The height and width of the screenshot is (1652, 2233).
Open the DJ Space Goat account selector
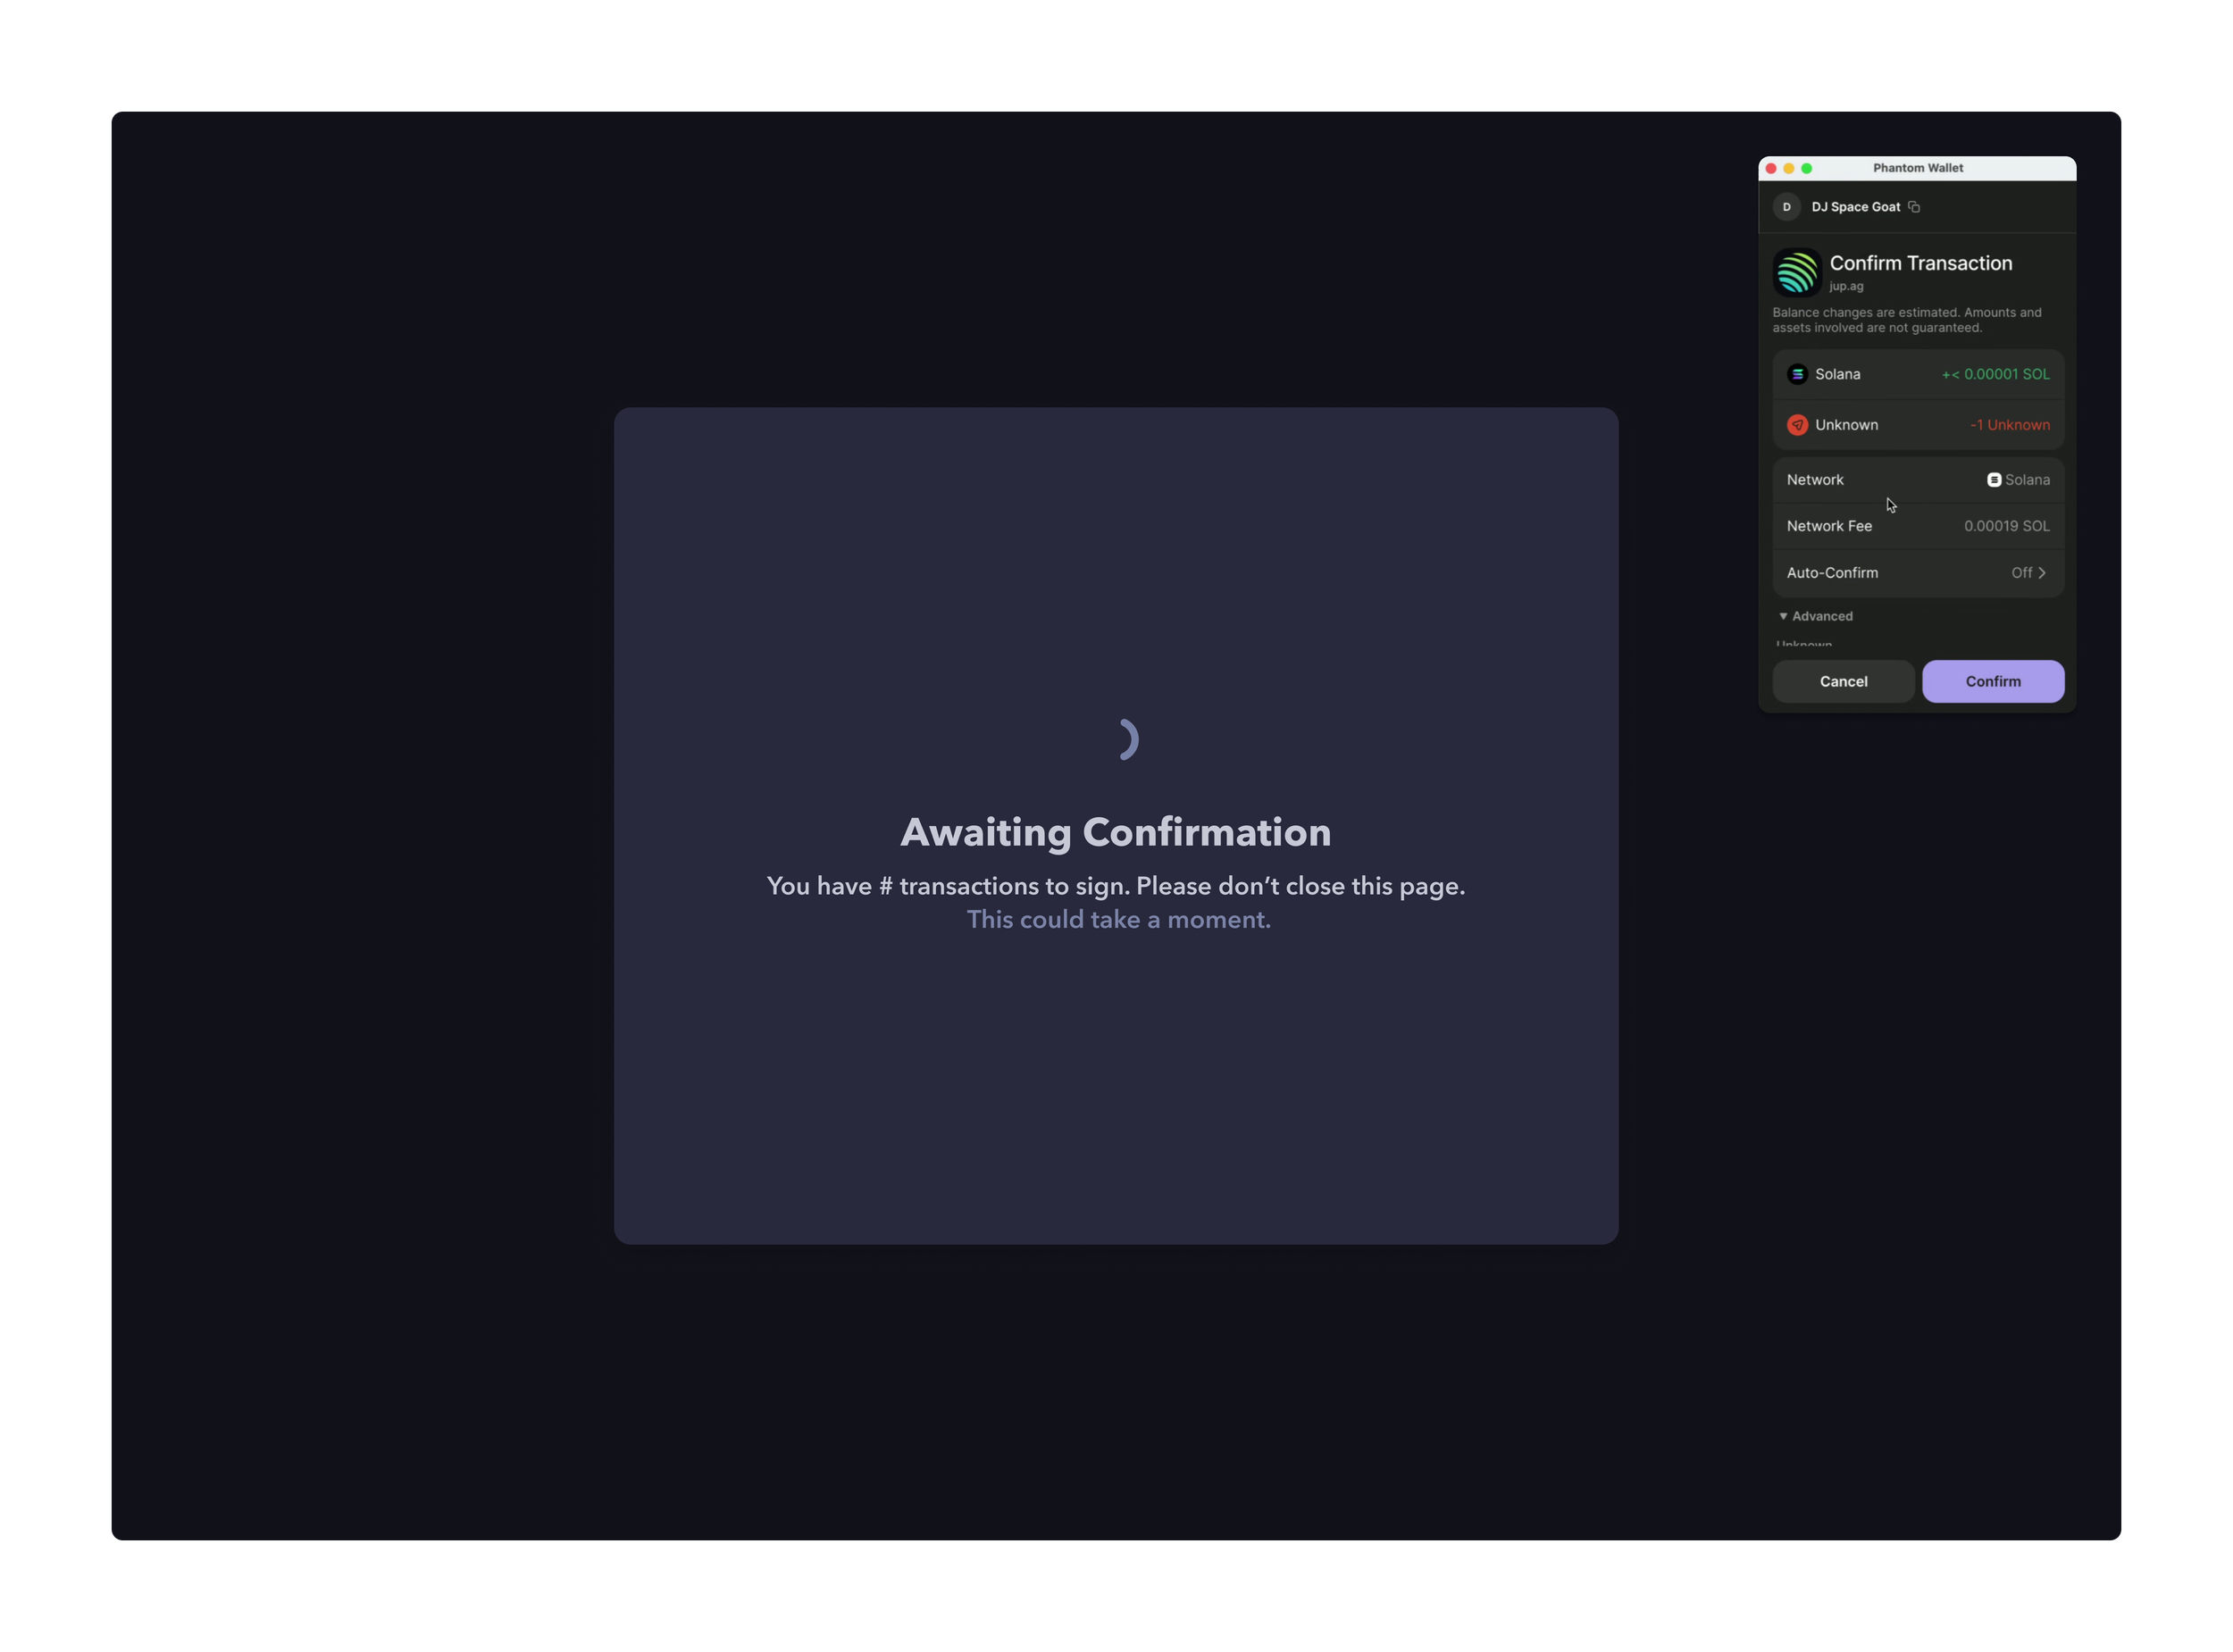point(1856,207)
